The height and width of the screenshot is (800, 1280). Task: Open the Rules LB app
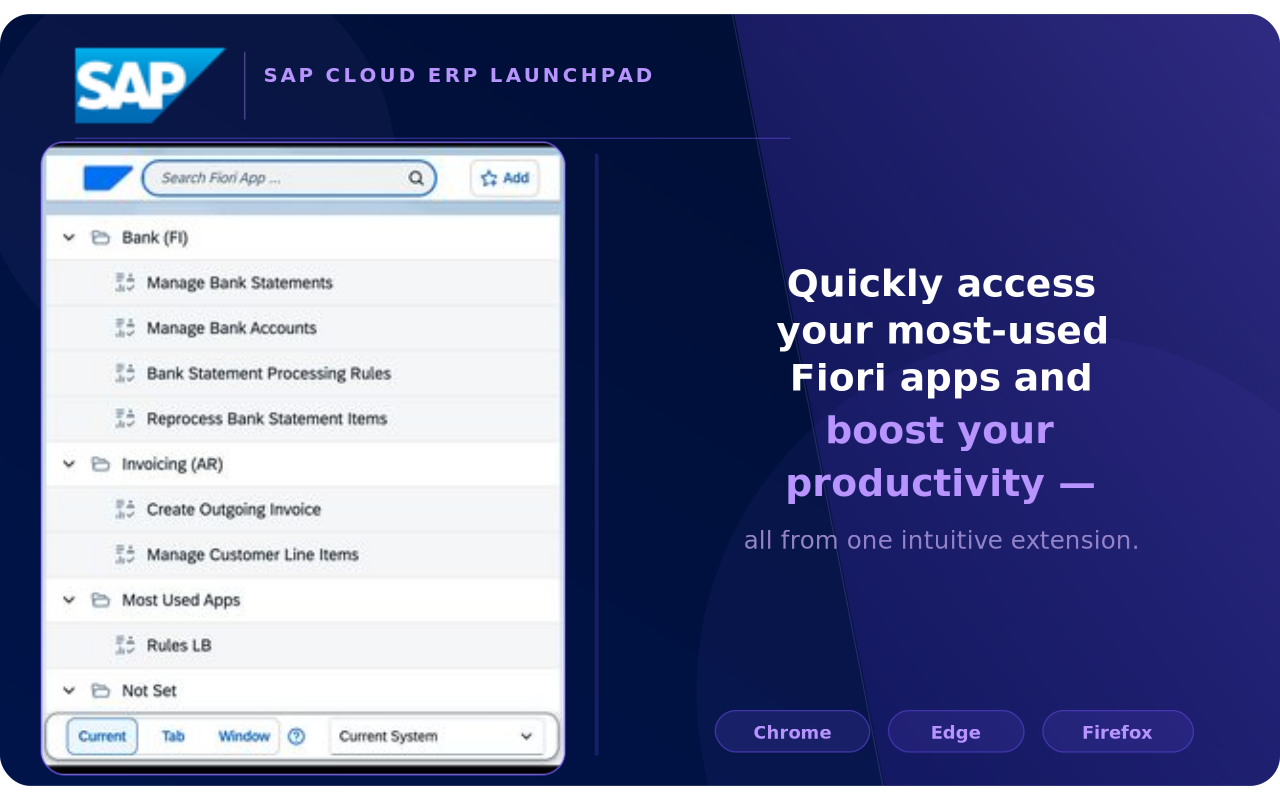pyautogui.click(x=303, y=645)
